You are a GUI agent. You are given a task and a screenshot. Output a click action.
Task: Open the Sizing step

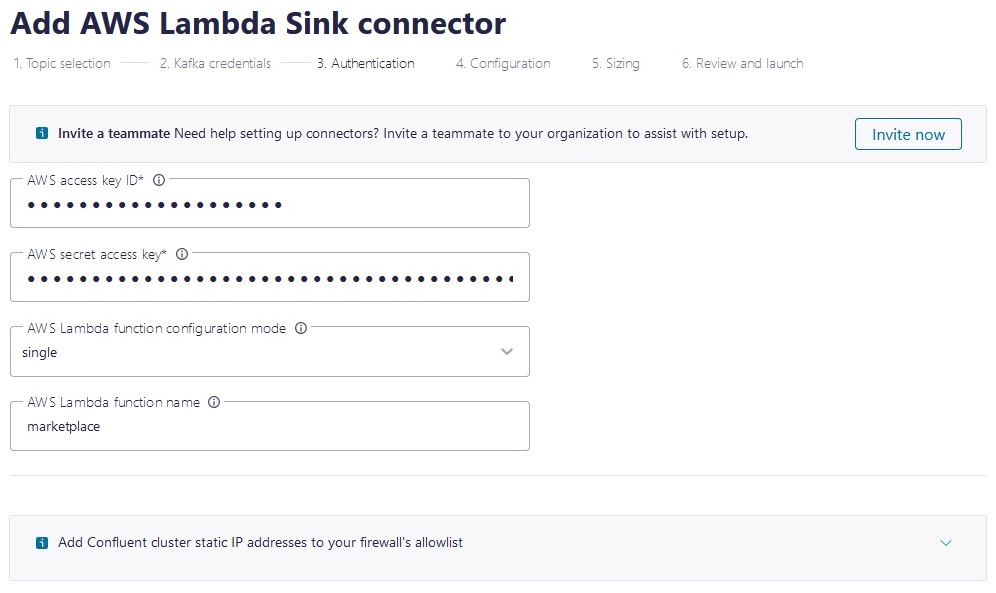click(615, 63)
